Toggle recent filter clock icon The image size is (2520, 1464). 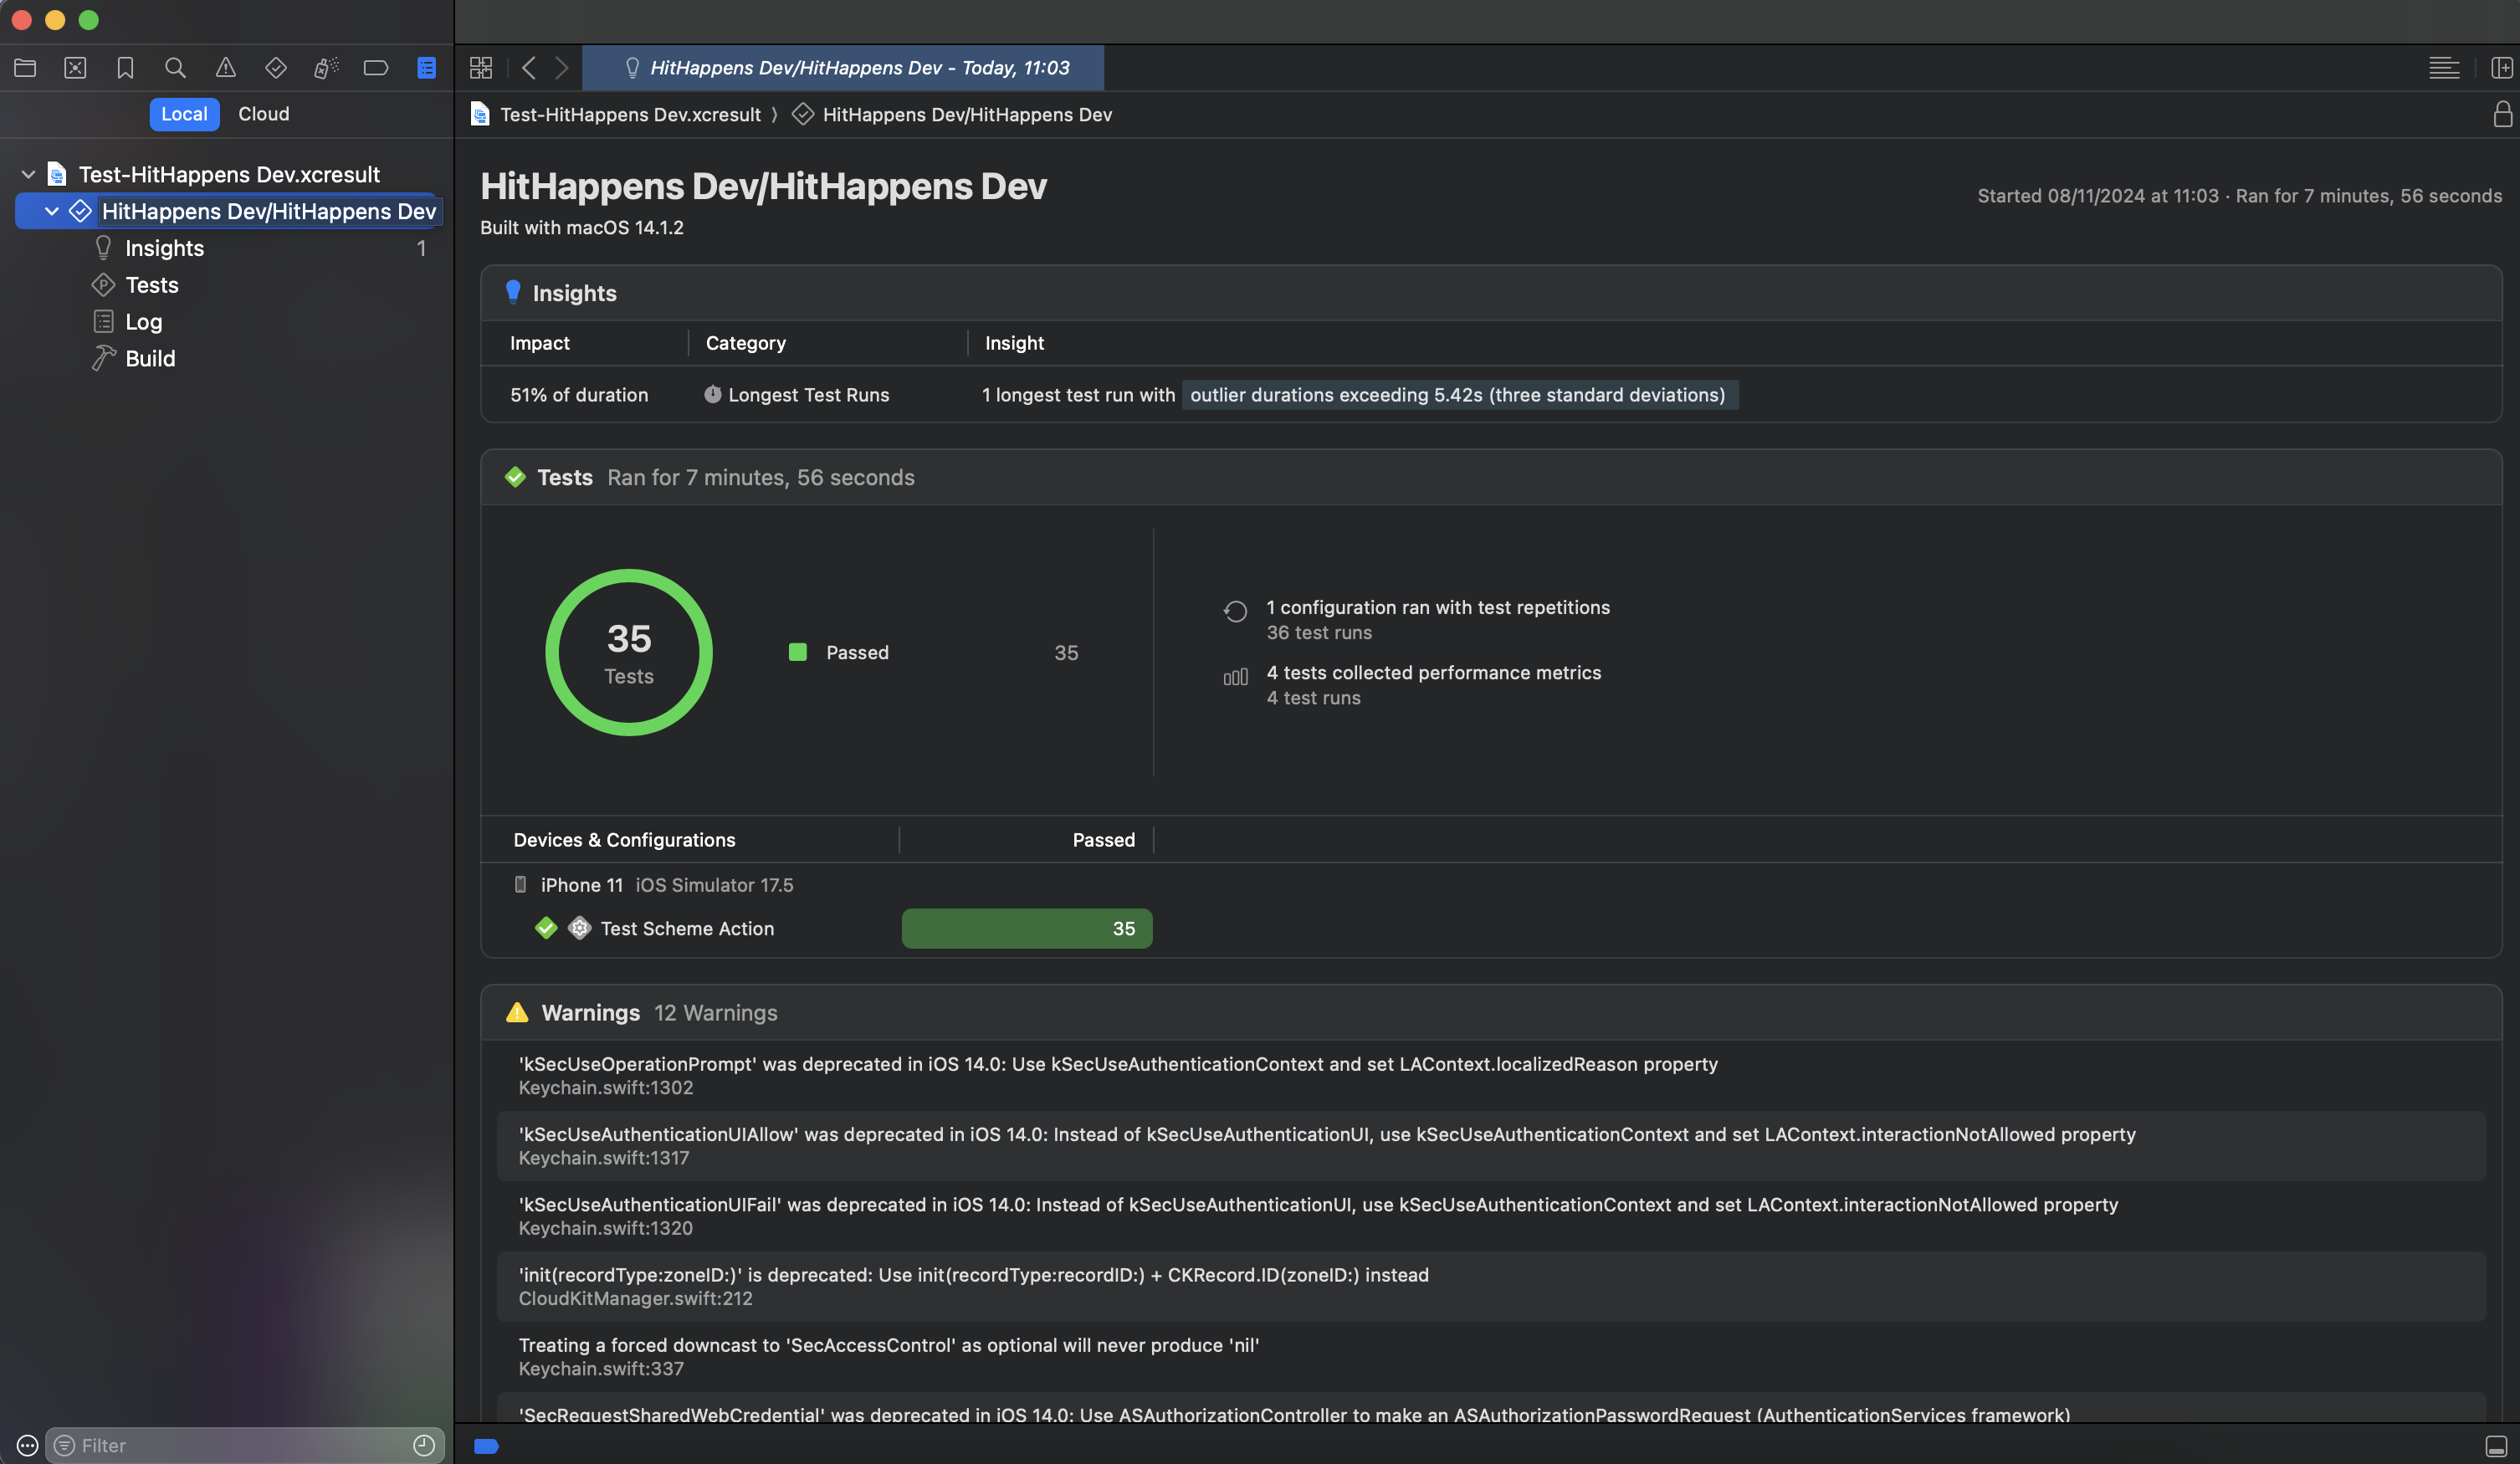click(423, 1445)
